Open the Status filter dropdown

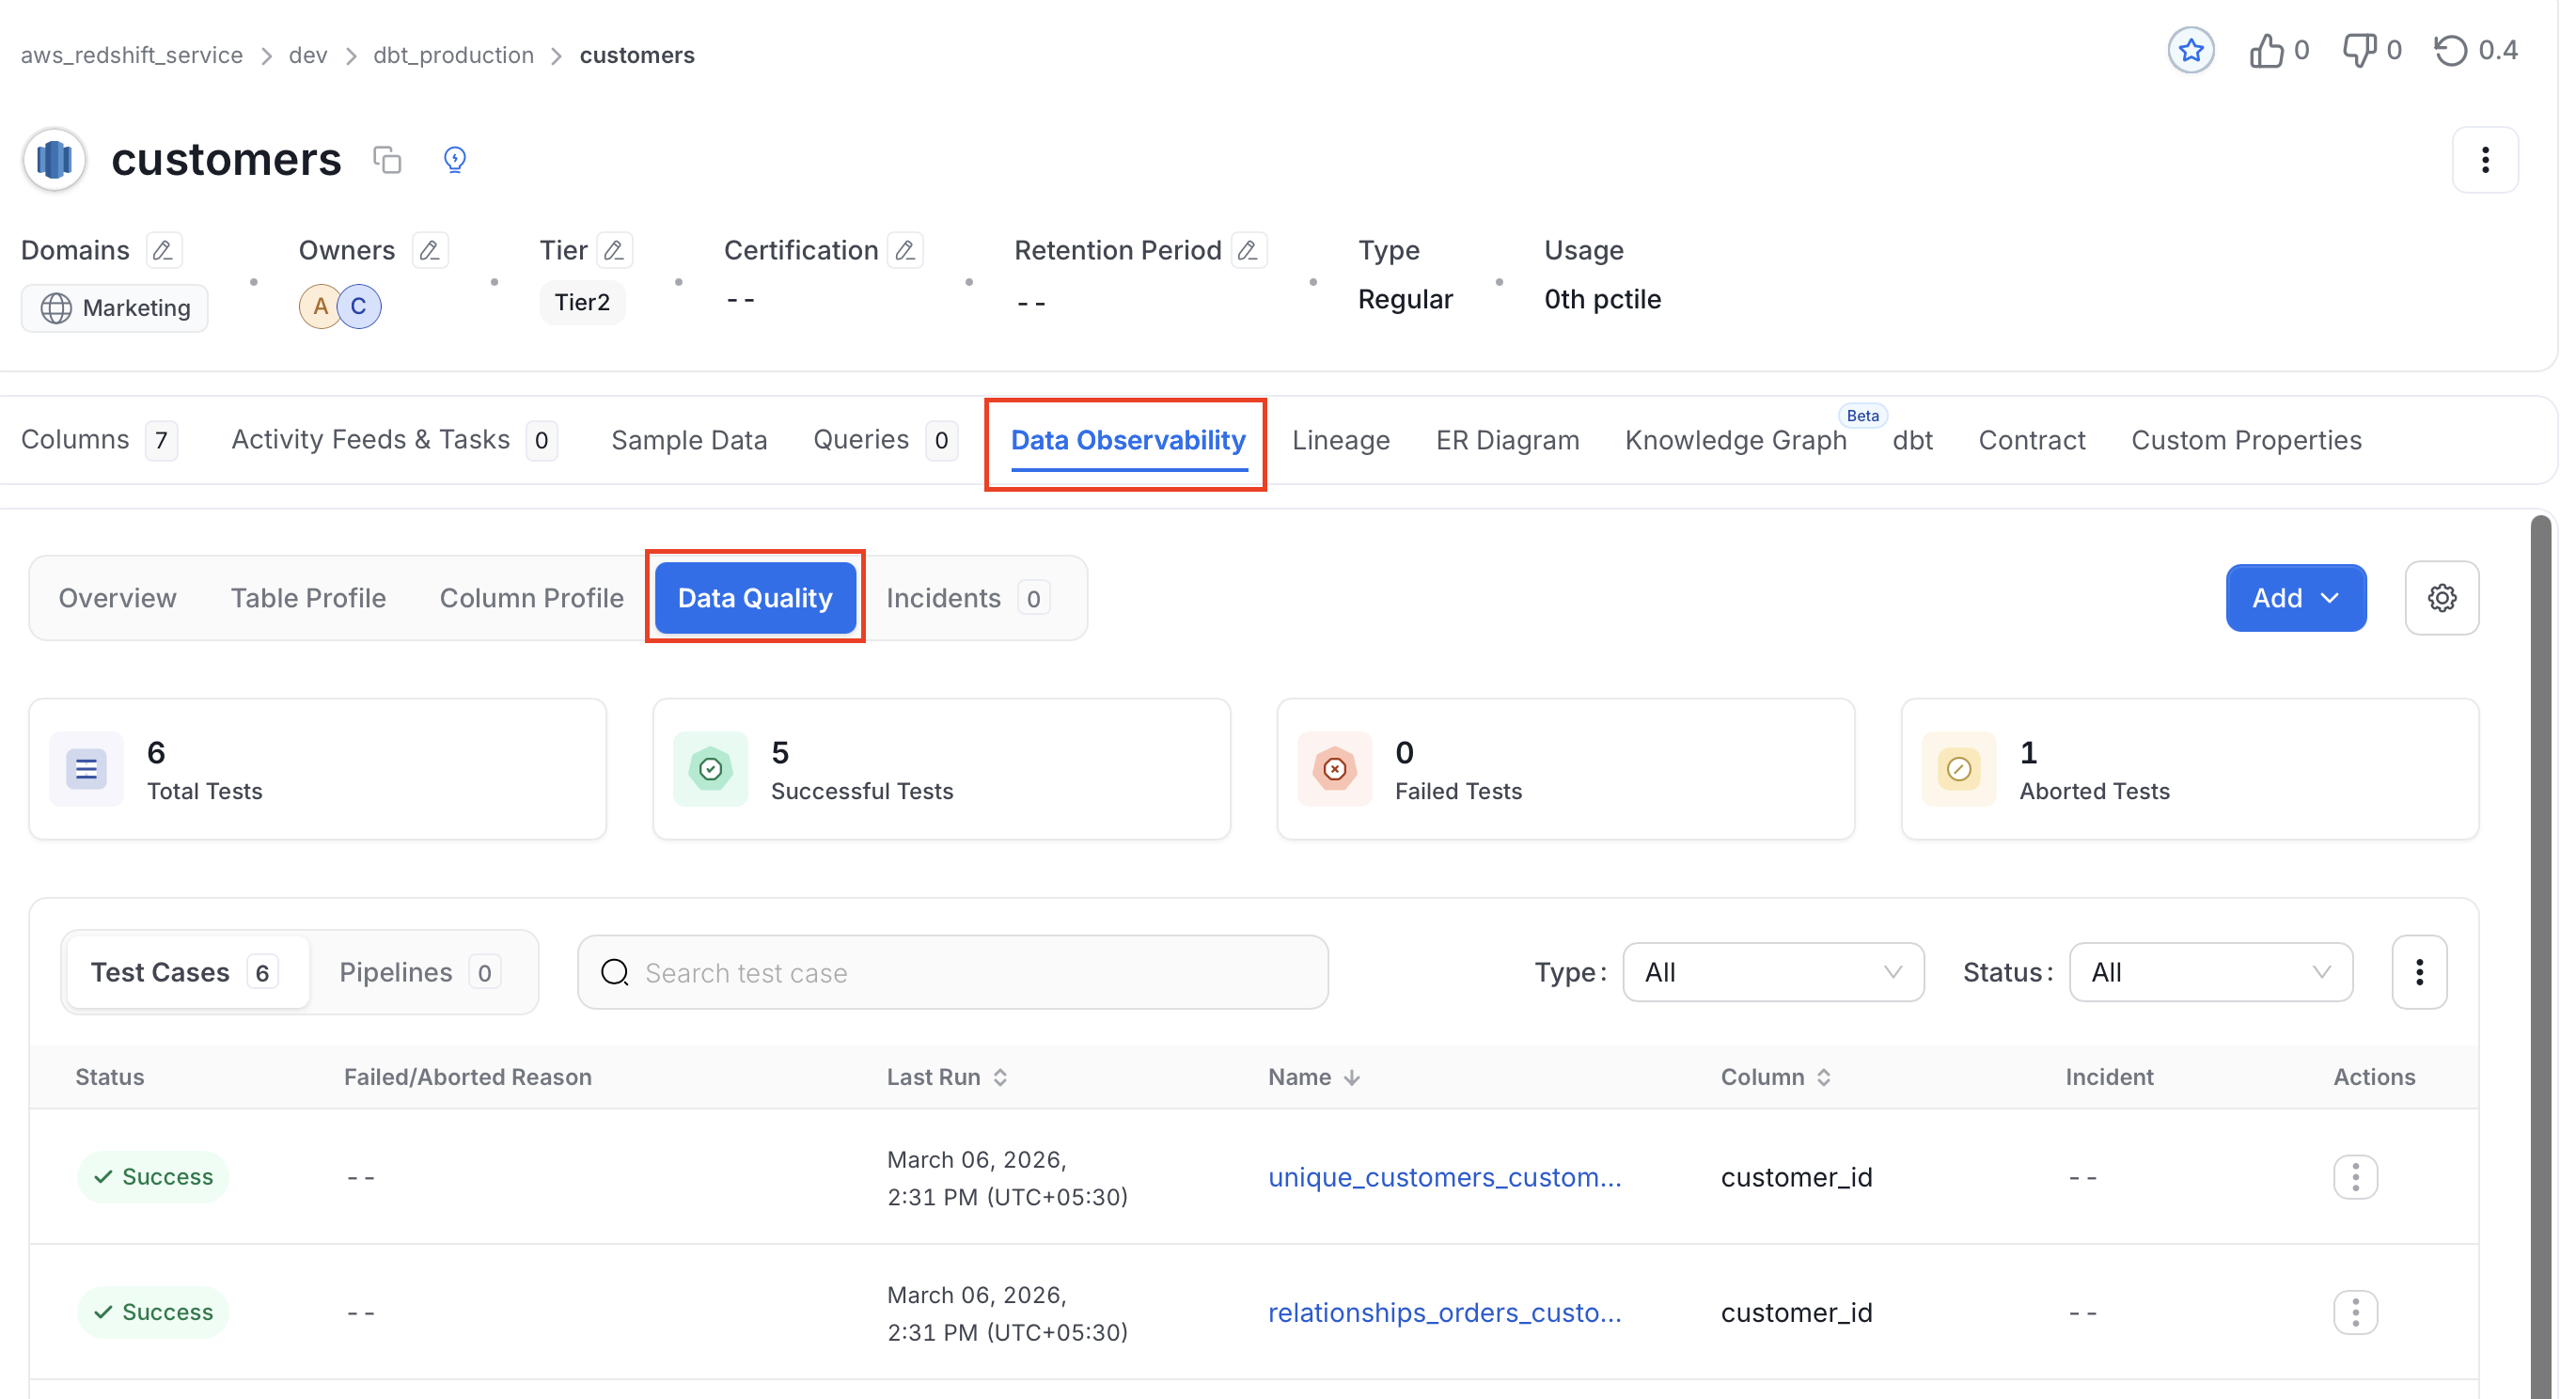click(x=2209, y=972)
